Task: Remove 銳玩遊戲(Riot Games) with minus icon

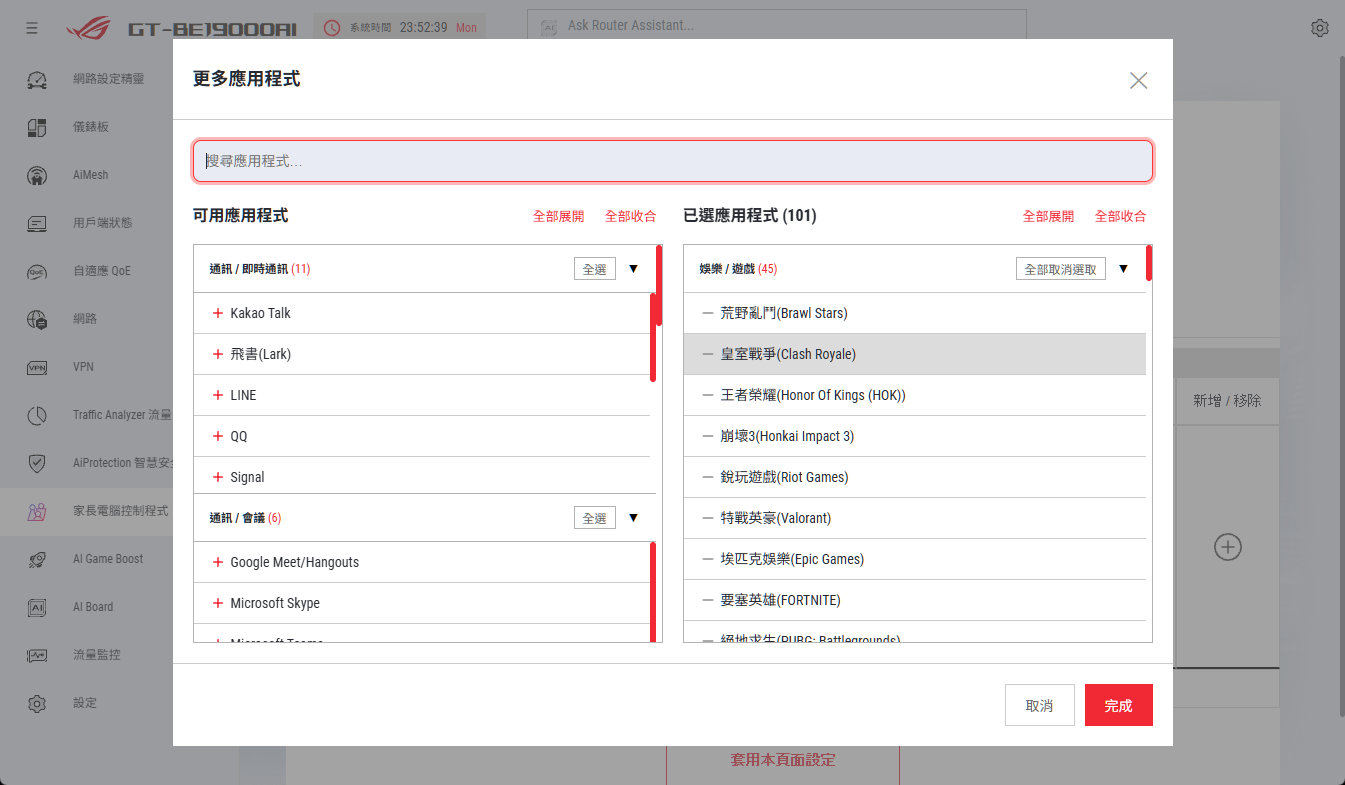Action: [708, 477]
